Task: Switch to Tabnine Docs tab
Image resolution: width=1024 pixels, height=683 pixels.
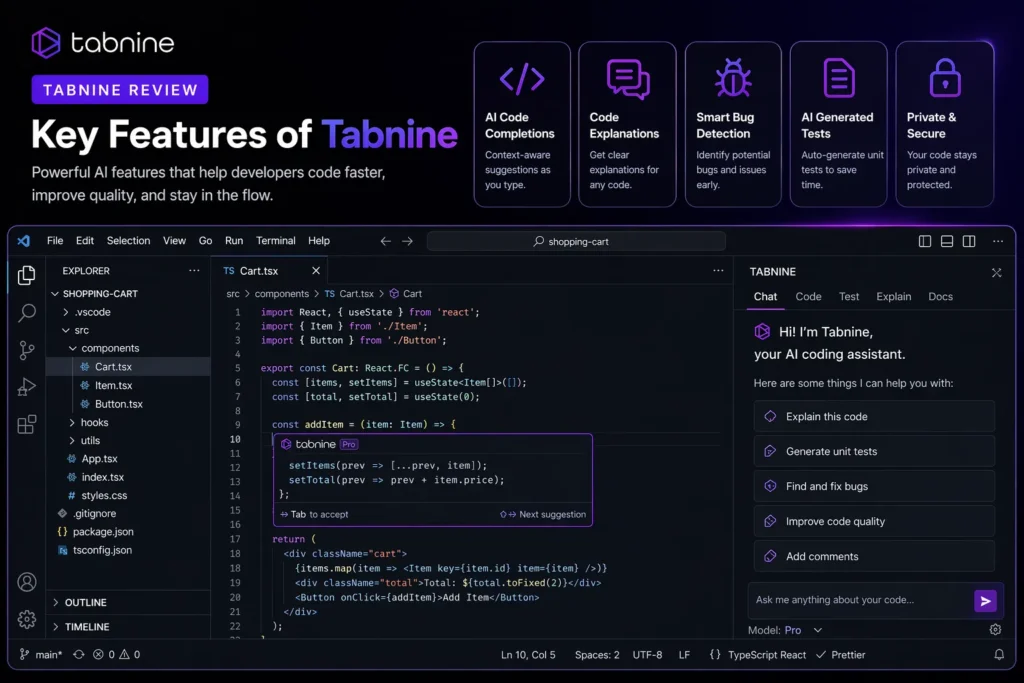Action: 940,296
